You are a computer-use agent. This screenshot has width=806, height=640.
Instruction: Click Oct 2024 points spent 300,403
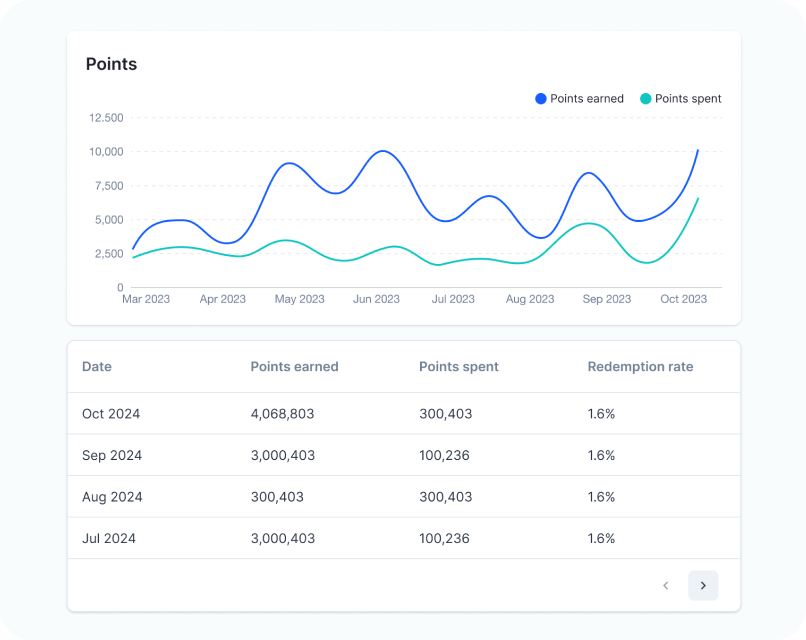[x=446, y=414]
